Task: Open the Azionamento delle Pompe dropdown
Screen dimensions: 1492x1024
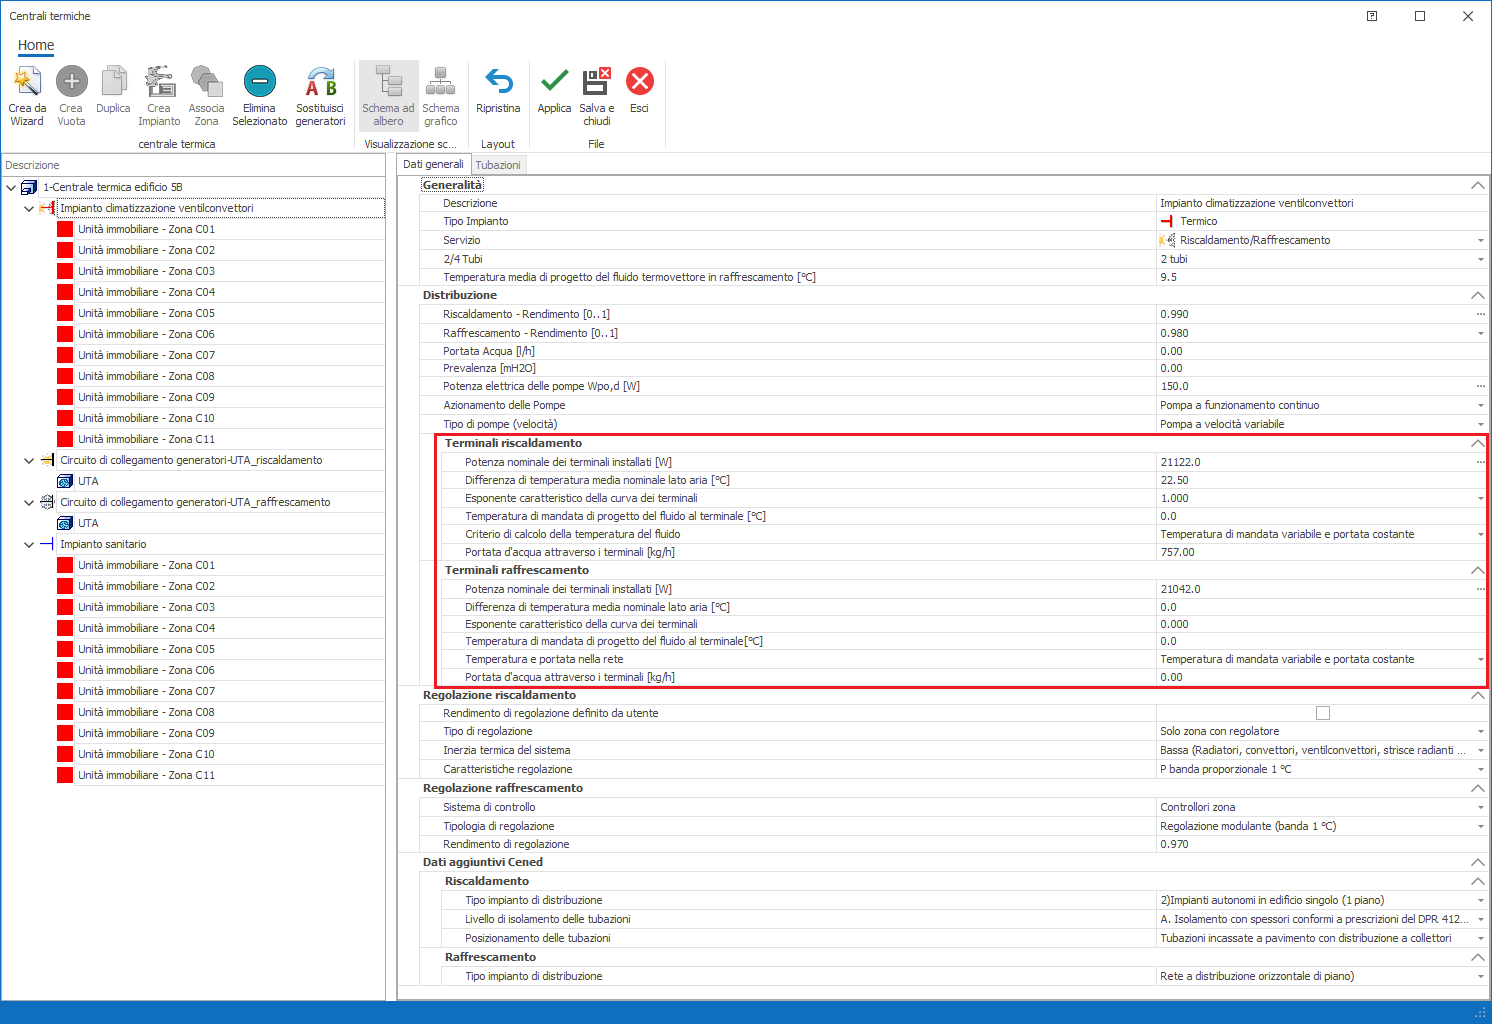Action: (1480, 406)
